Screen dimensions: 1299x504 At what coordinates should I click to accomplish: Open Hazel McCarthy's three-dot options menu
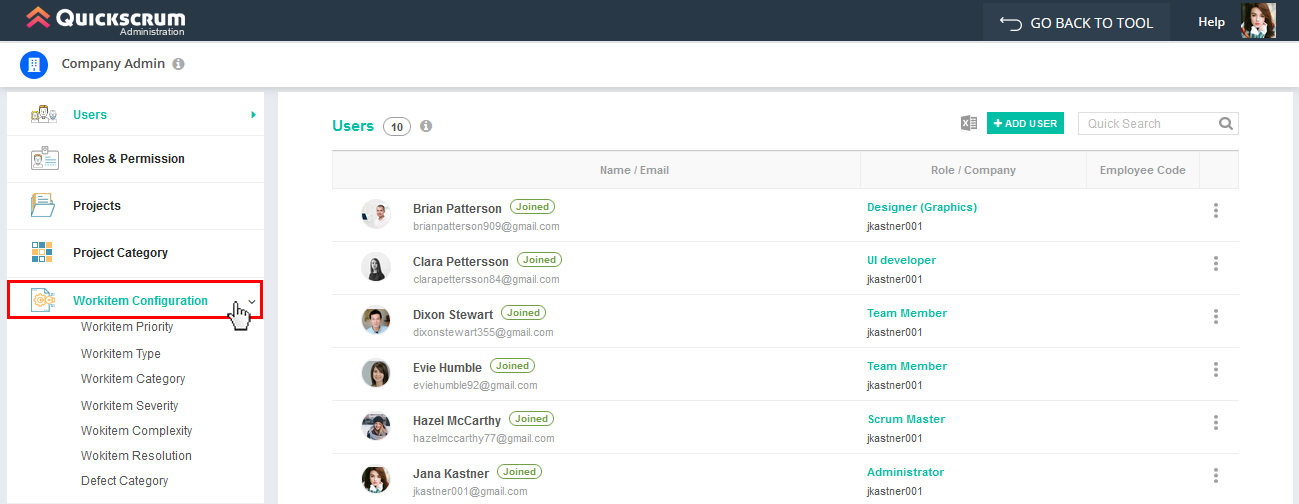point(1216,422)
